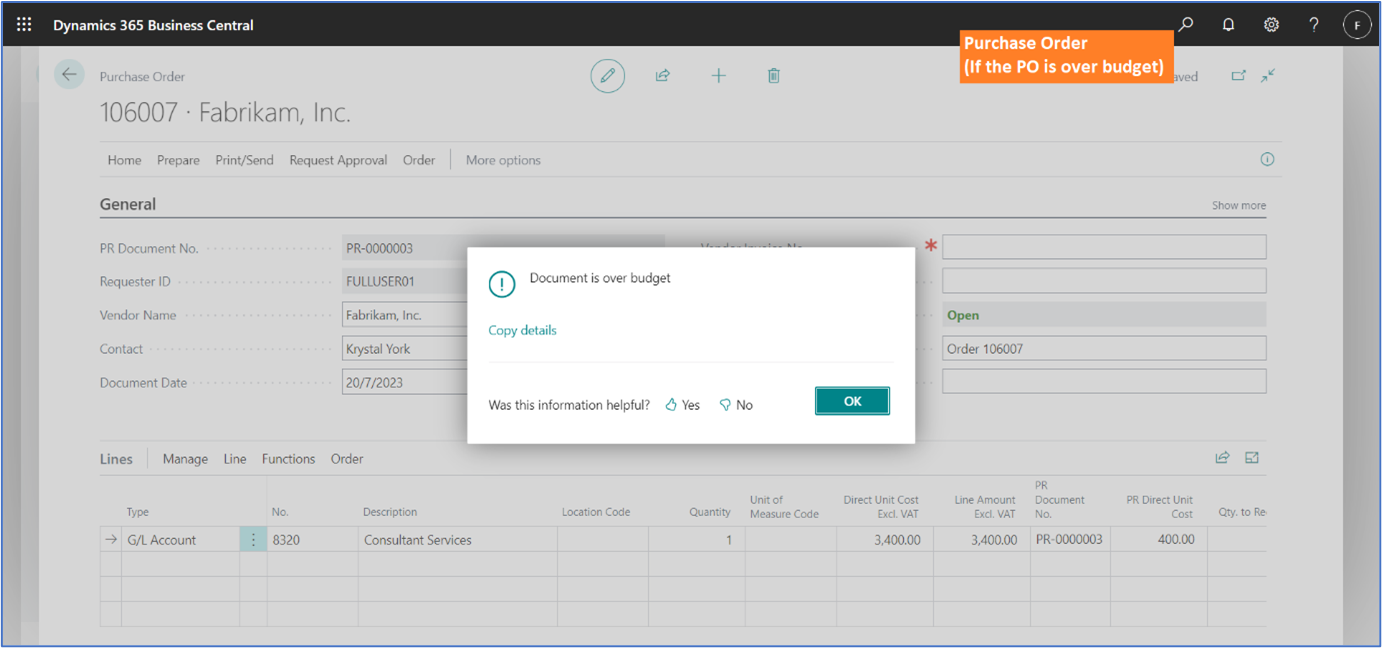
Task: Click the Description column header
Action: pos(390,512)
